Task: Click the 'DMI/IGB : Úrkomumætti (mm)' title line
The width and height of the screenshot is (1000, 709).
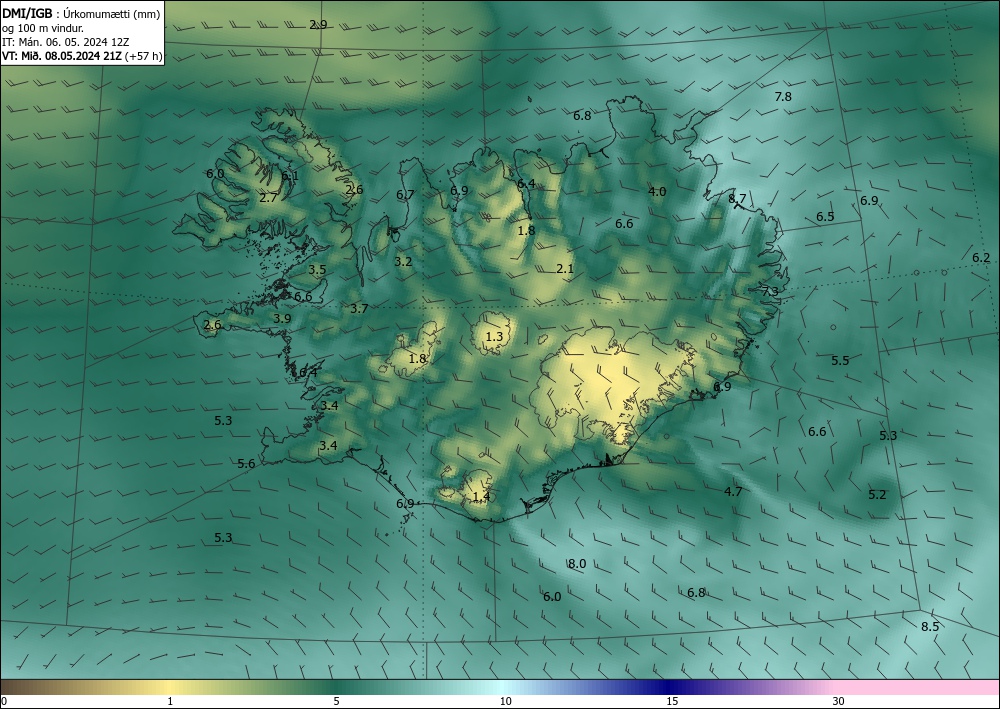Action: pos(81,14)
